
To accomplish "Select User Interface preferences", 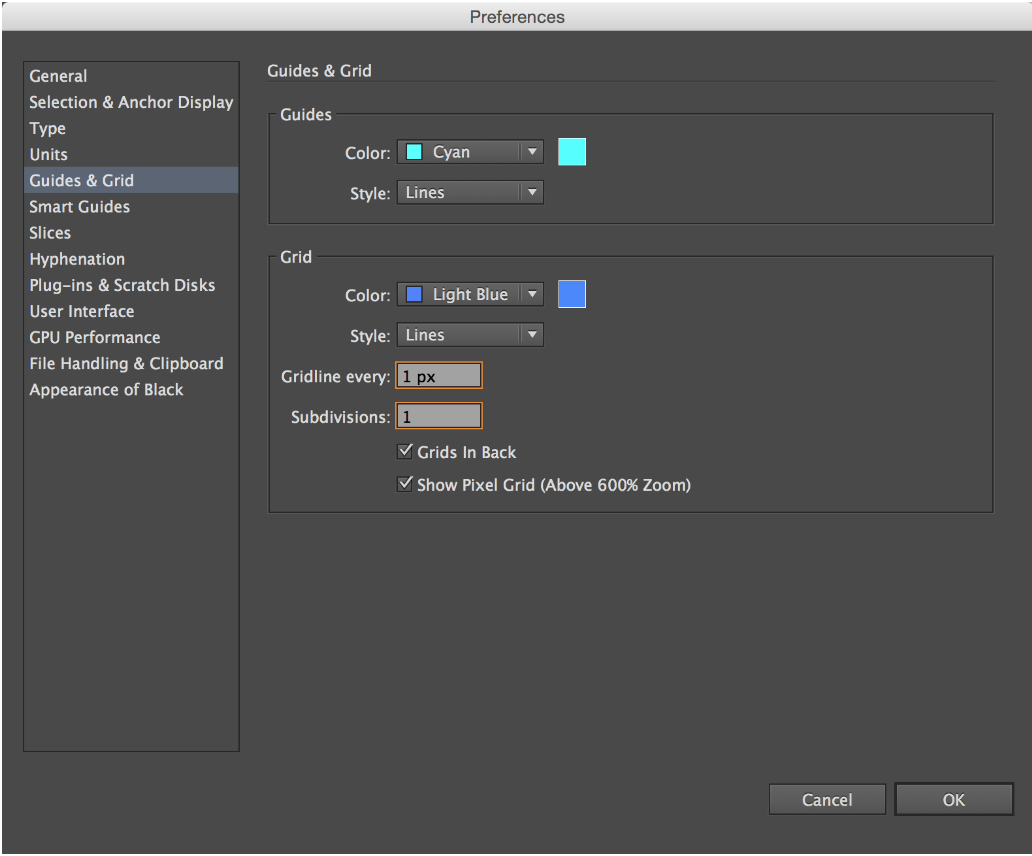I will pyautogui.click(x=131, y=311).
